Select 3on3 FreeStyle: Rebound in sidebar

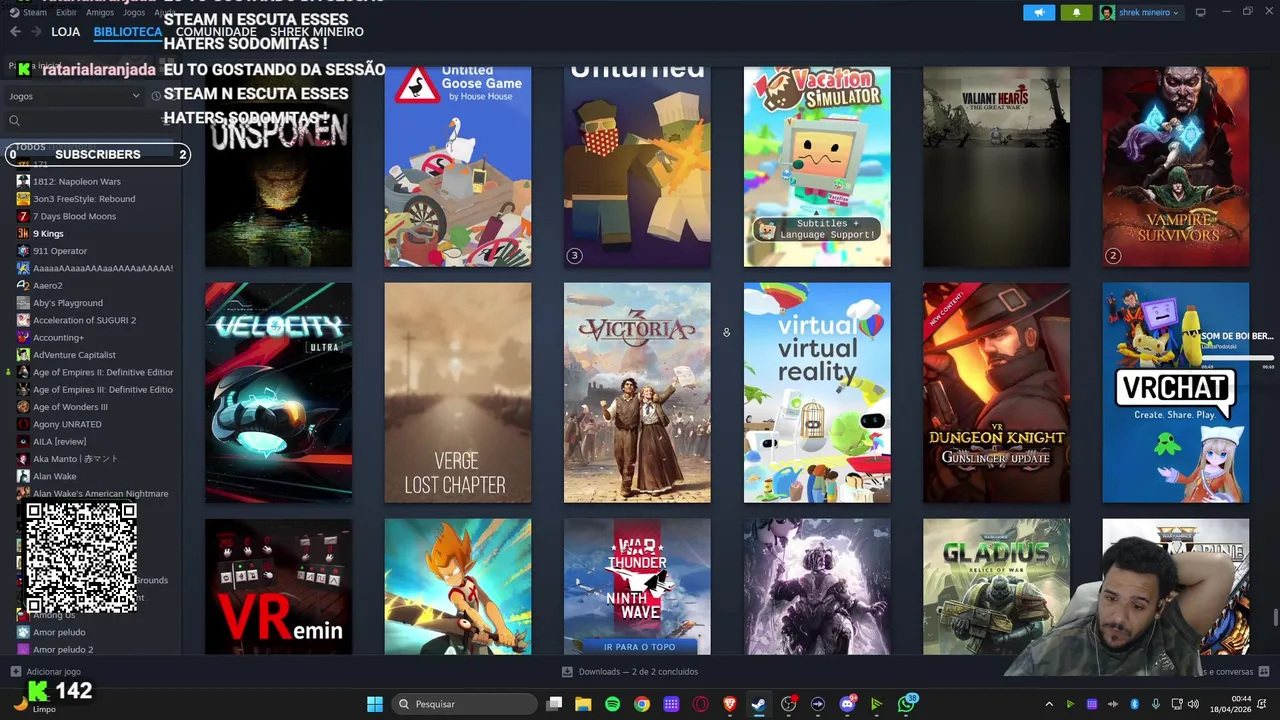pos(83,199)
